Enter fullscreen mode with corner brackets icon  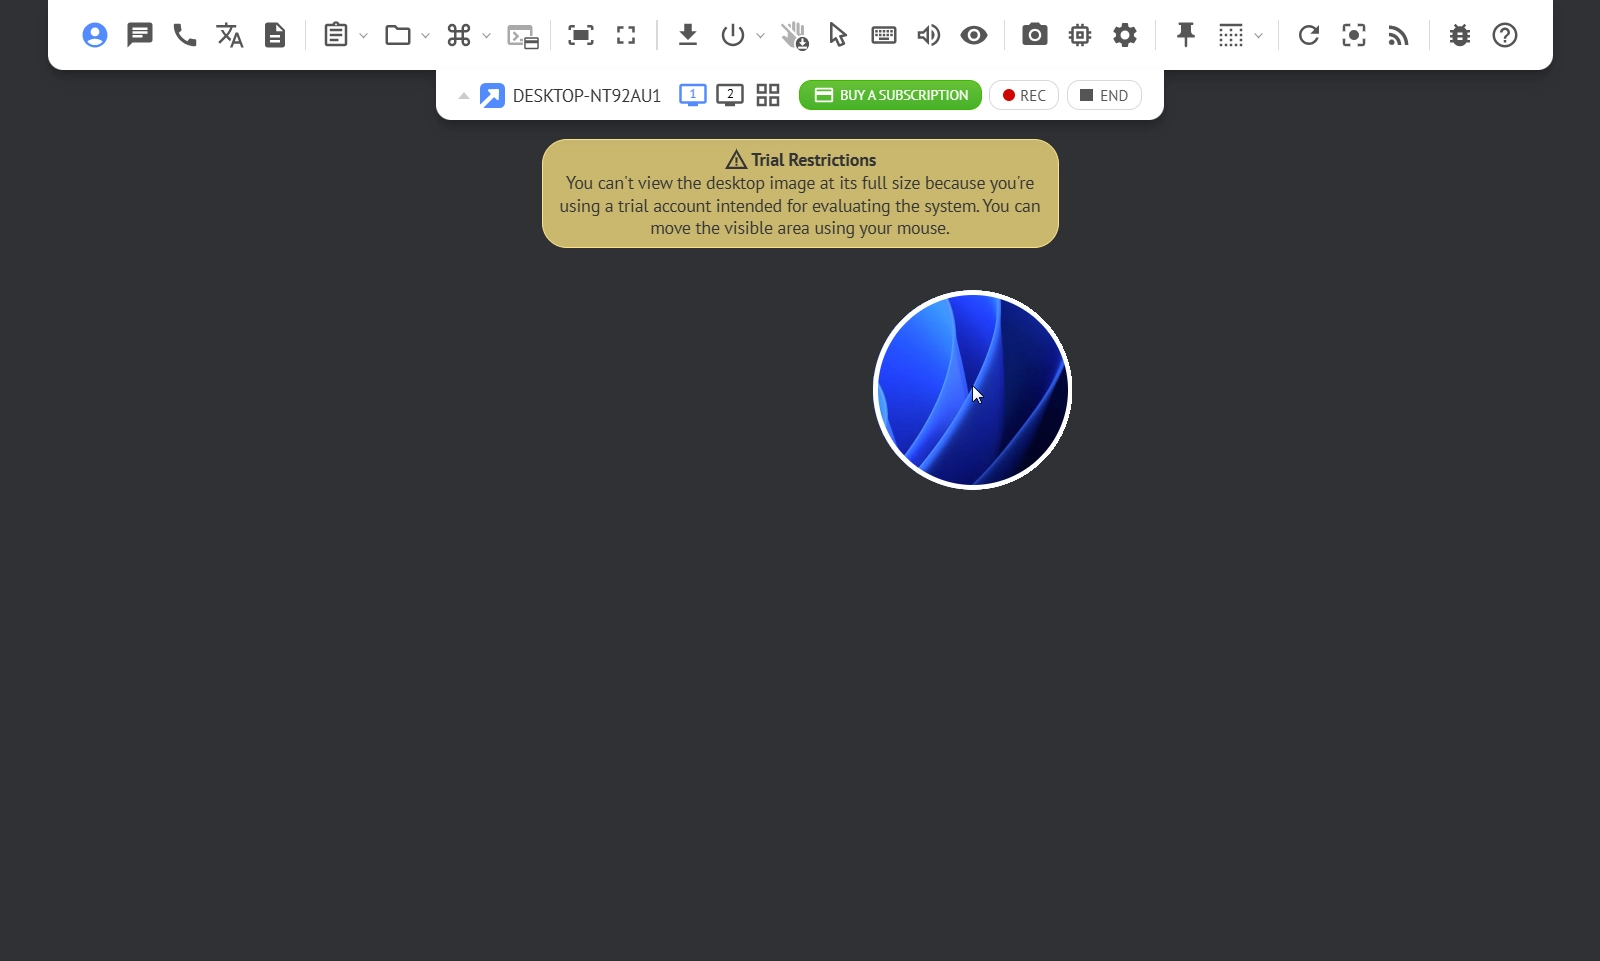pos(626,36)
